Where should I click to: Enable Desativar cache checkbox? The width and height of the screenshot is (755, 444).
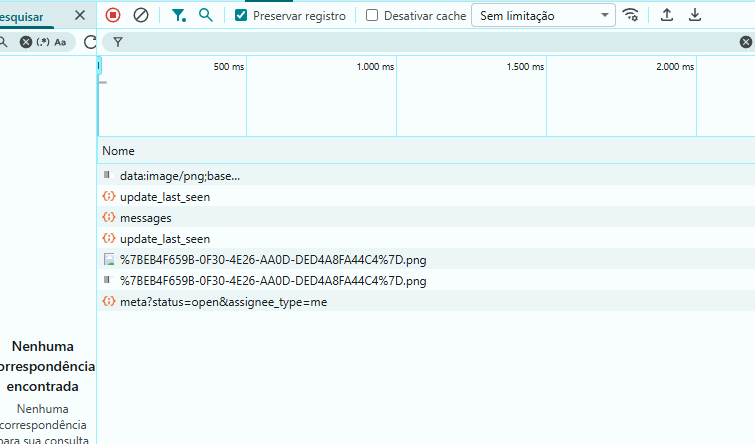click(x=372, y=15)
